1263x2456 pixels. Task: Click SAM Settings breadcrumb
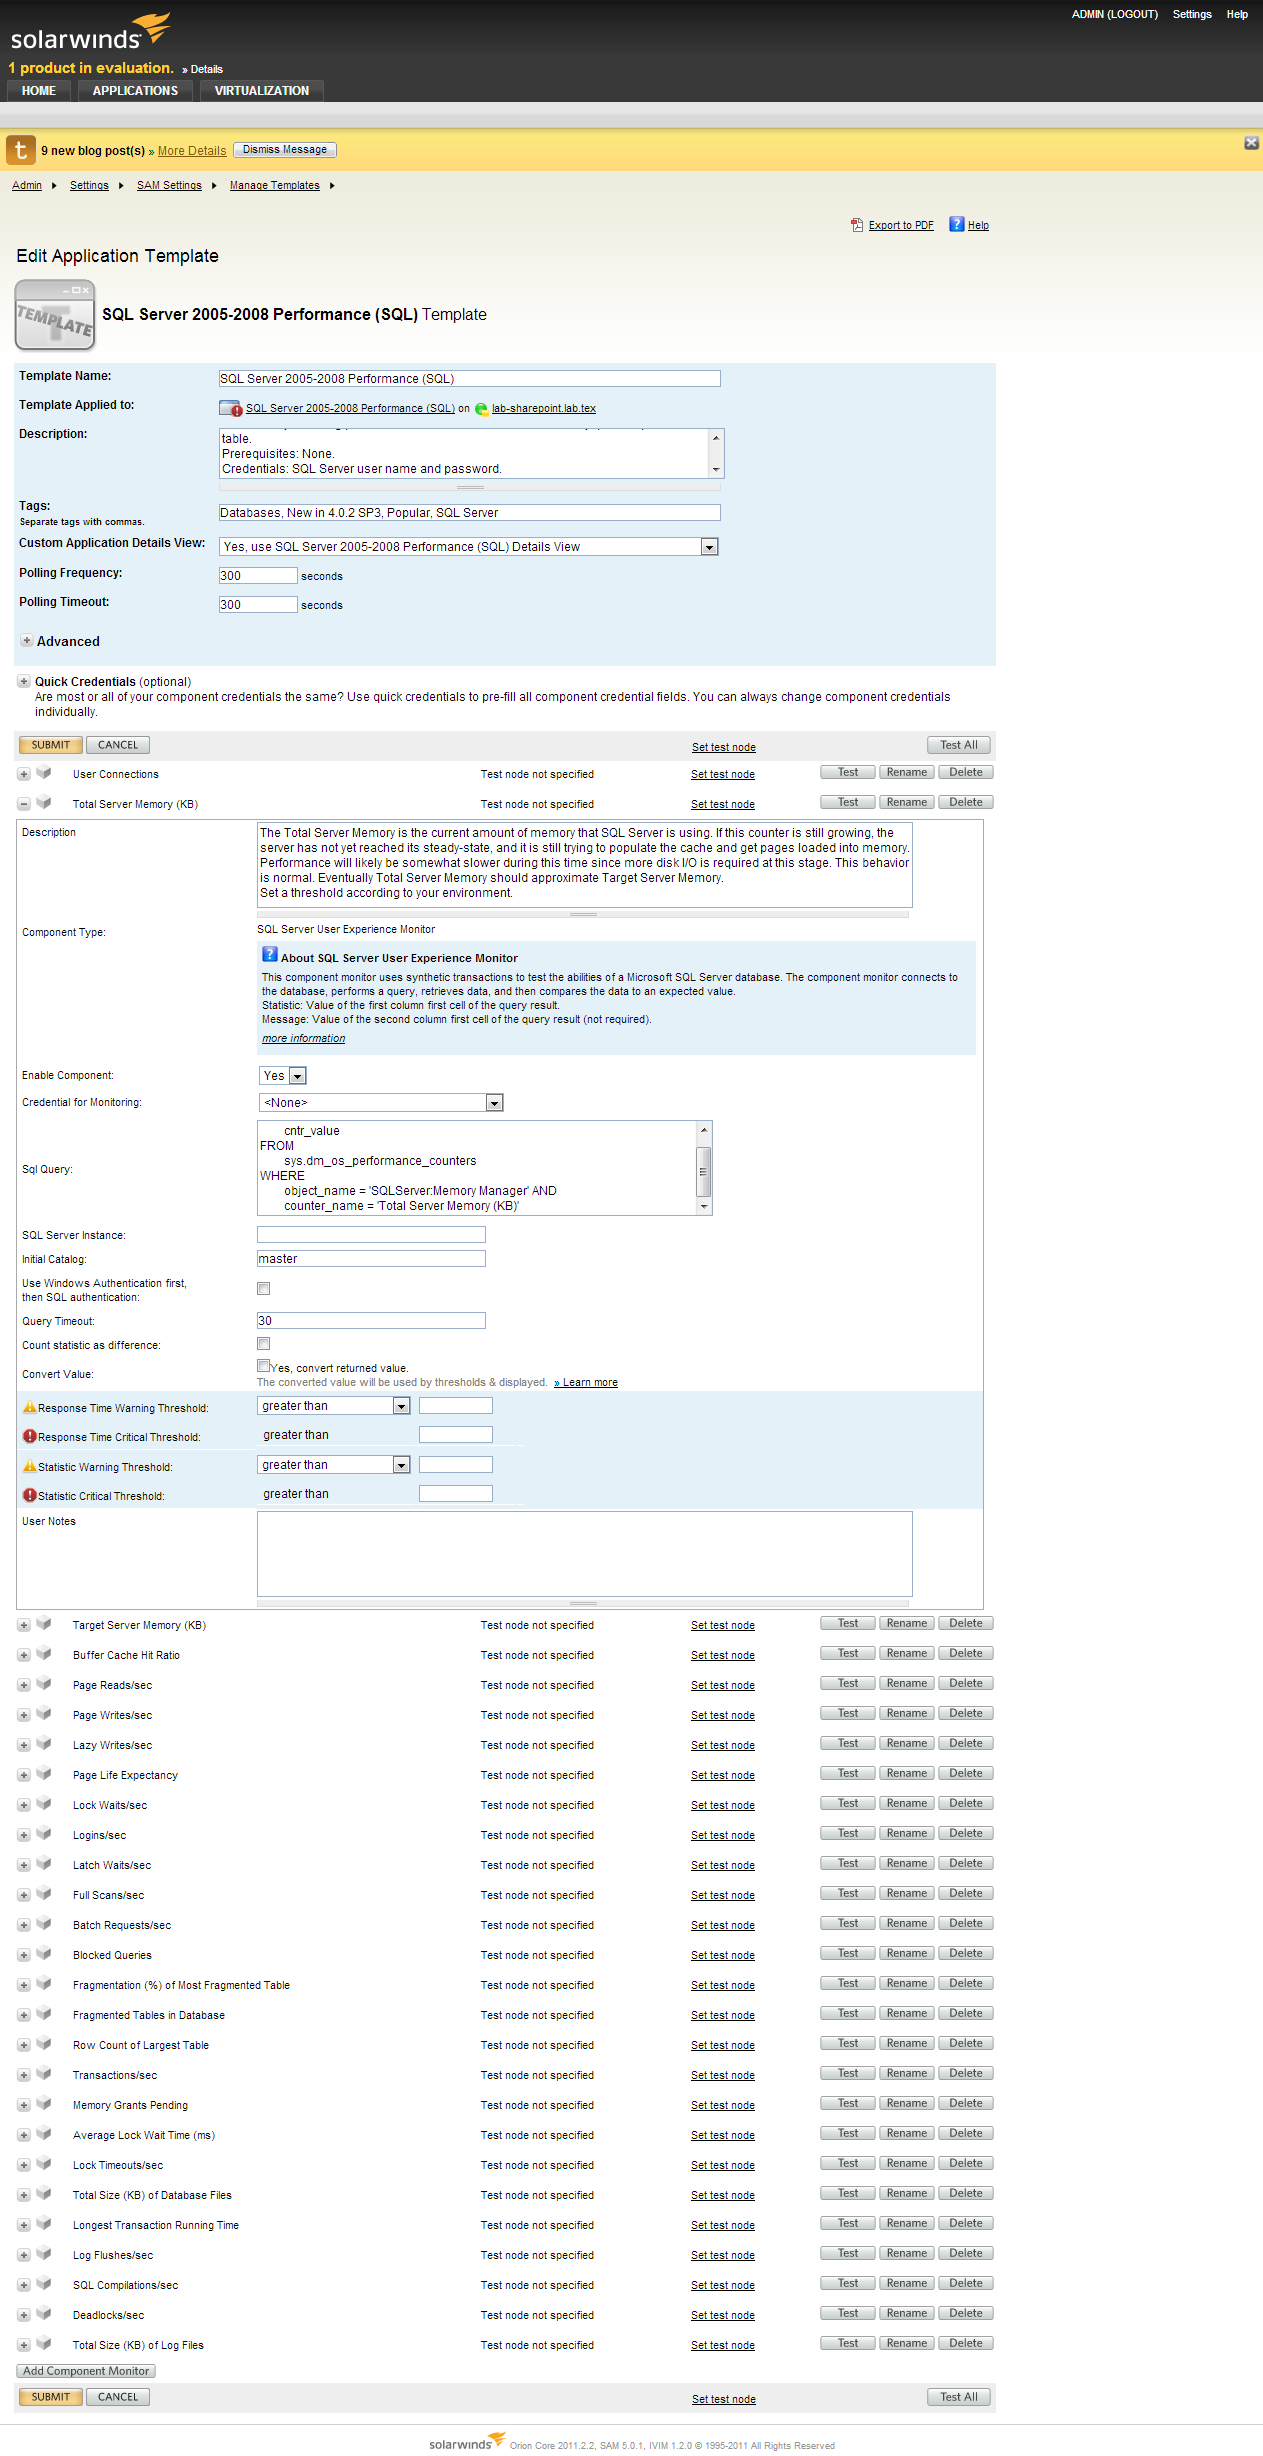click(x=169, y=185)
